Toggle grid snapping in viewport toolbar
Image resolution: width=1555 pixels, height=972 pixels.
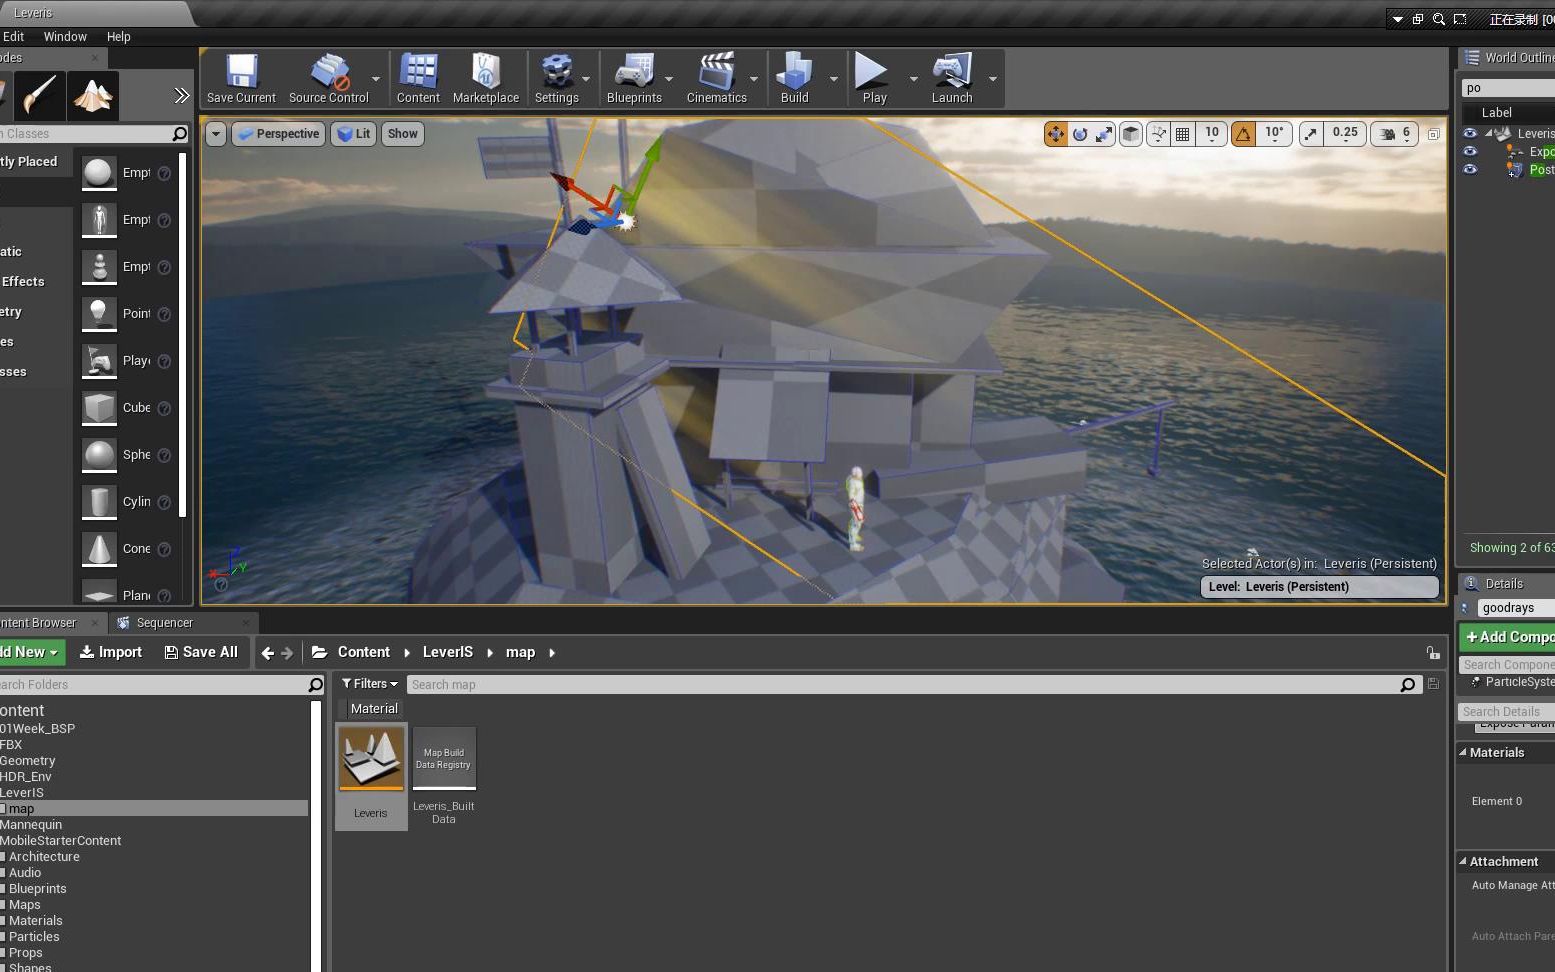(x=1183, y=134)
